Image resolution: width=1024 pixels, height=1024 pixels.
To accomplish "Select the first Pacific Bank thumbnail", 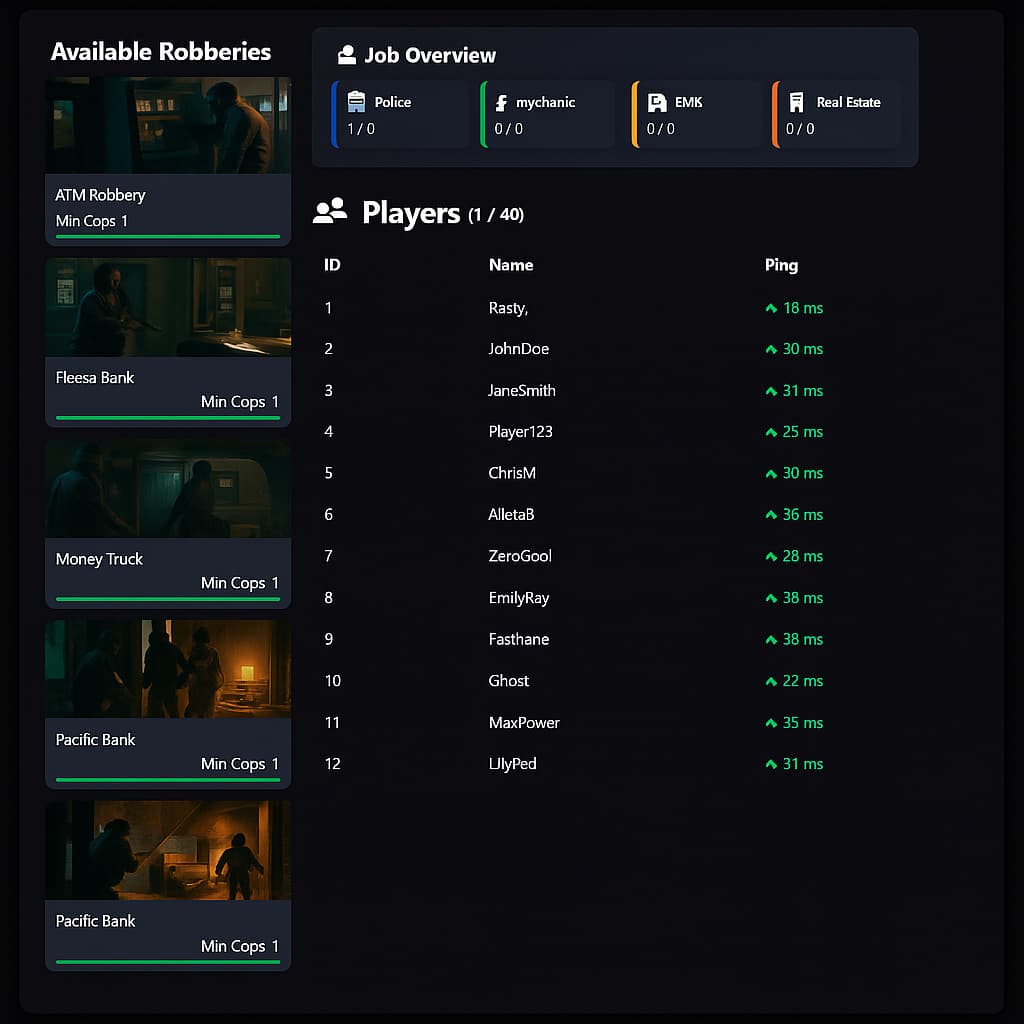I will pyautogui.click(x=167, y=668).
